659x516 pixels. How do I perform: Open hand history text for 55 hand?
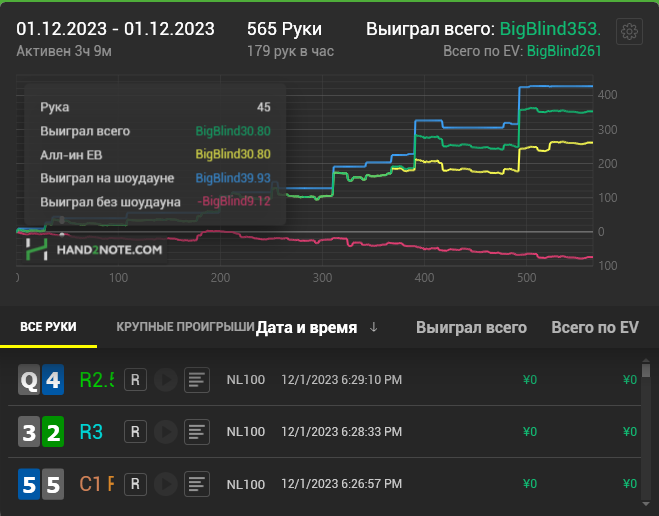(197, 484)
